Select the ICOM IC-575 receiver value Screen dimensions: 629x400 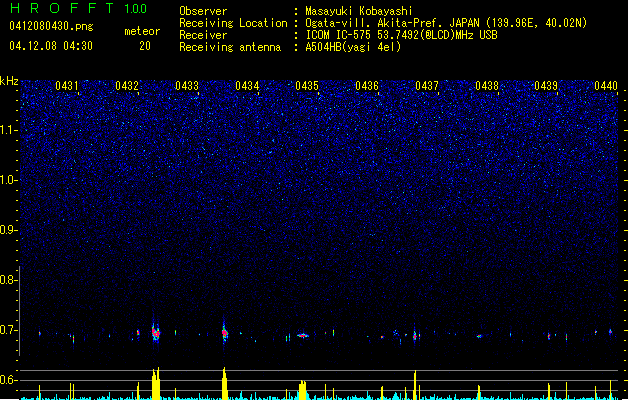point(401,35)
